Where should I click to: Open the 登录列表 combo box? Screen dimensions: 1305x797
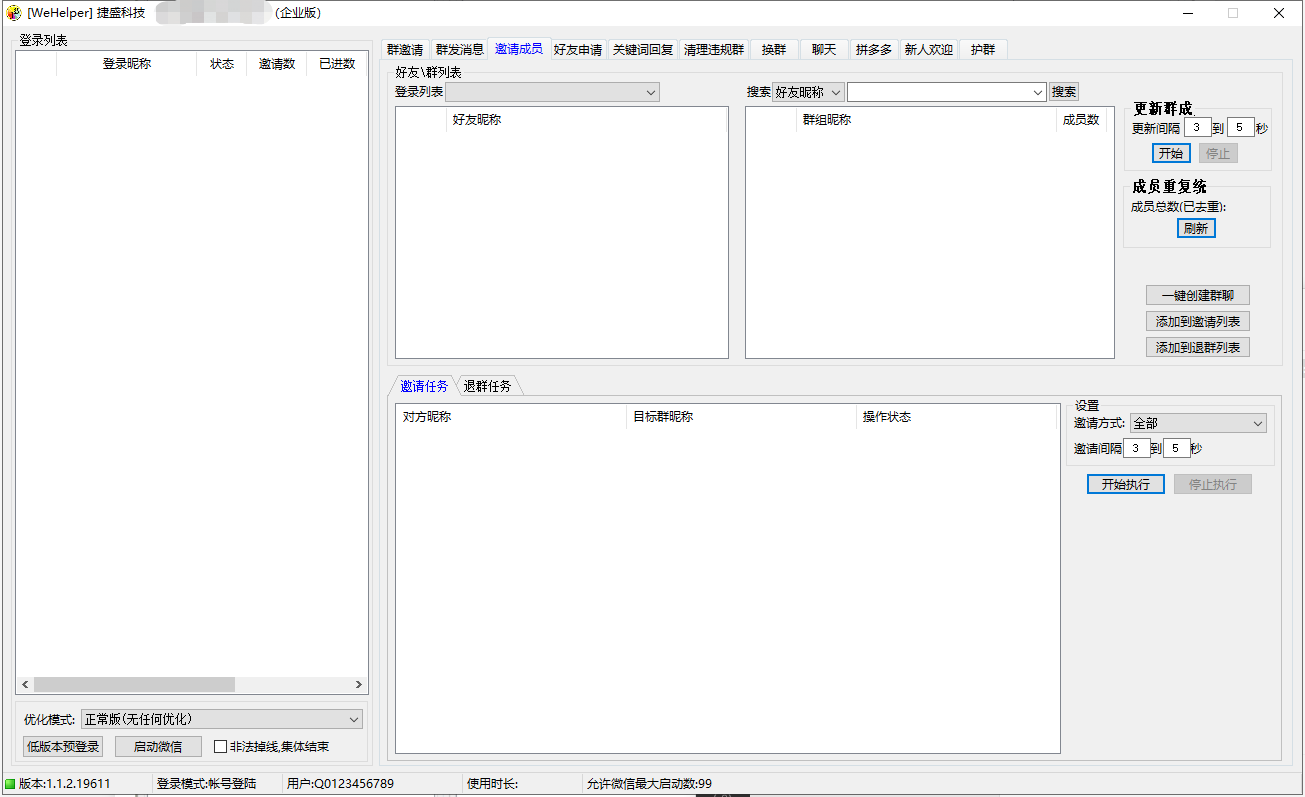pyautogui.click(x=552, y=92)
